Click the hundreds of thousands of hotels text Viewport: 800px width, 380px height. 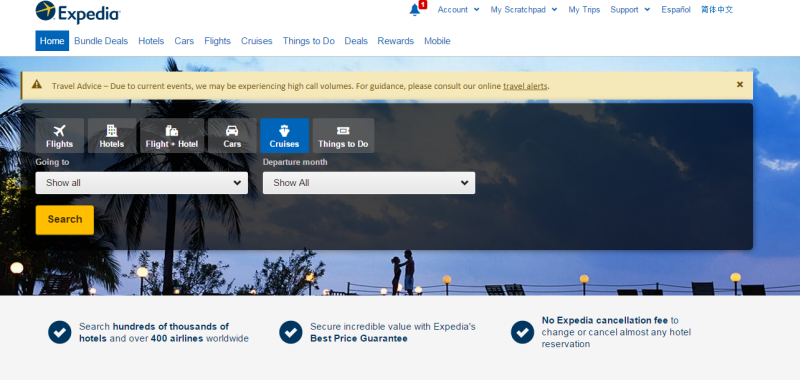click(x=154, y=332)
